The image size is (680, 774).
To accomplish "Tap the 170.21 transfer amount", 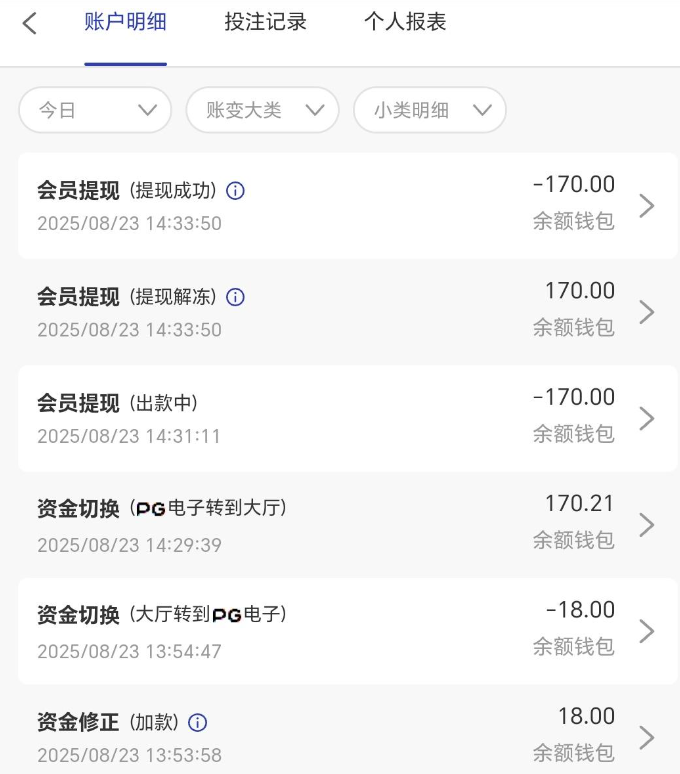I will coord(579,504).
